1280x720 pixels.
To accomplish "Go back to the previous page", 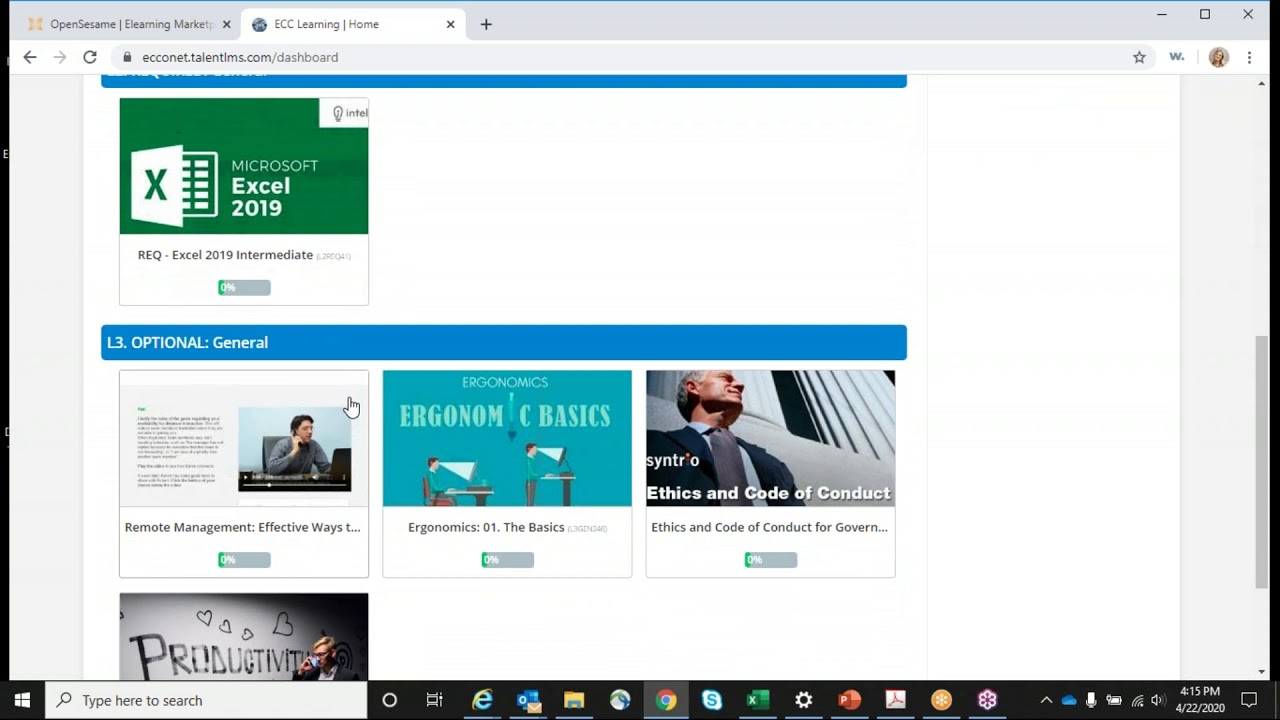I will click(x=30, y=57).
